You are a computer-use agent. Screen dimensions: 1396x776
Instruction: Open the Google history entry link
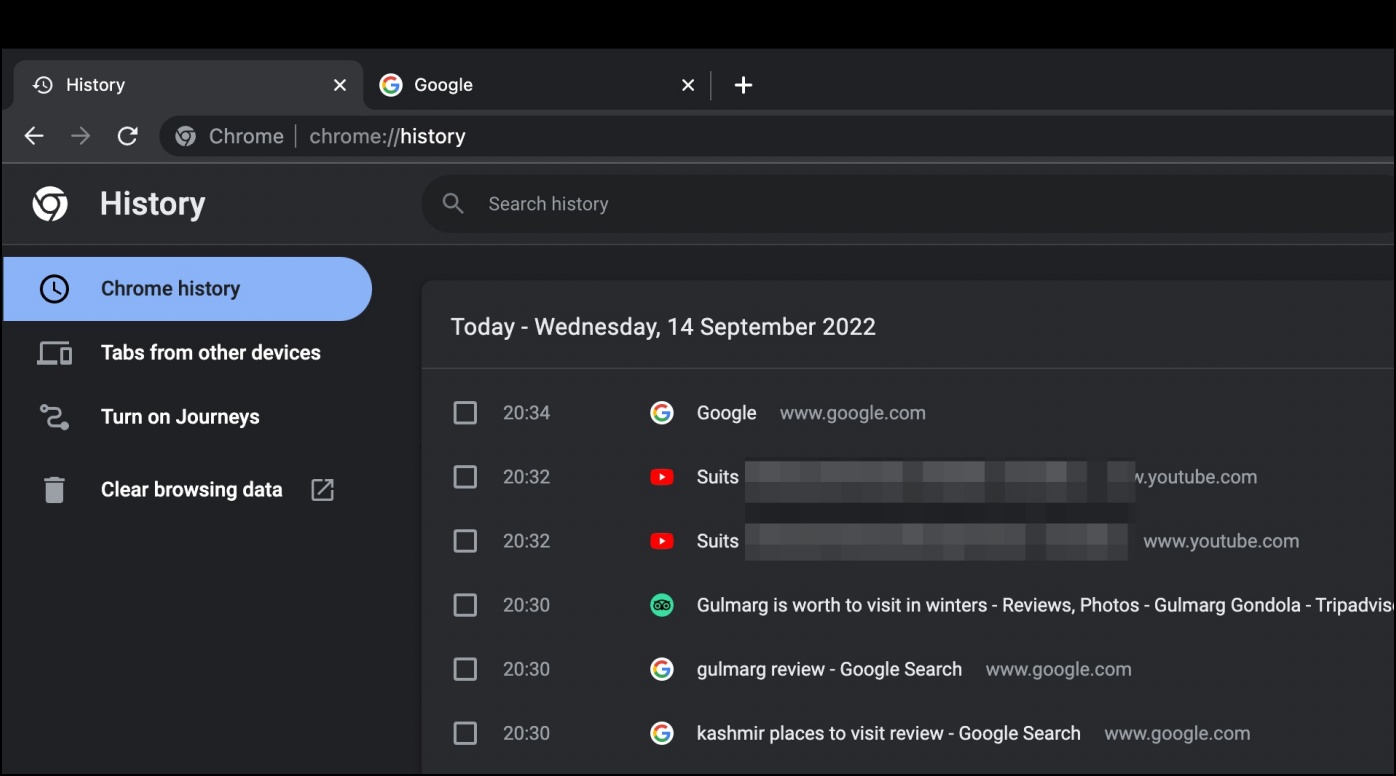point(726,413)
